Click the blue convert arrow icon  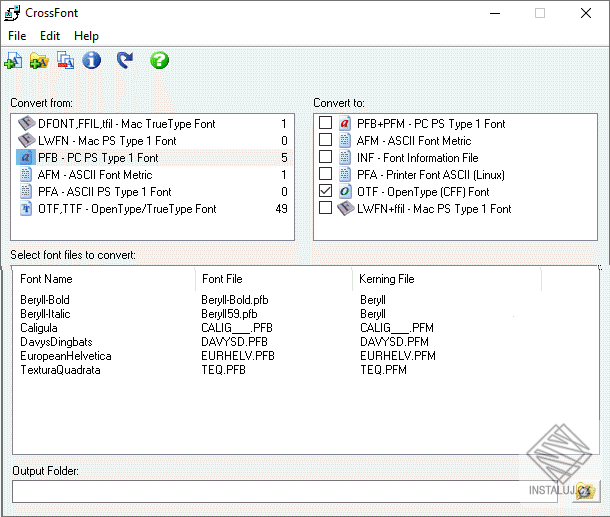click(125, 61)
